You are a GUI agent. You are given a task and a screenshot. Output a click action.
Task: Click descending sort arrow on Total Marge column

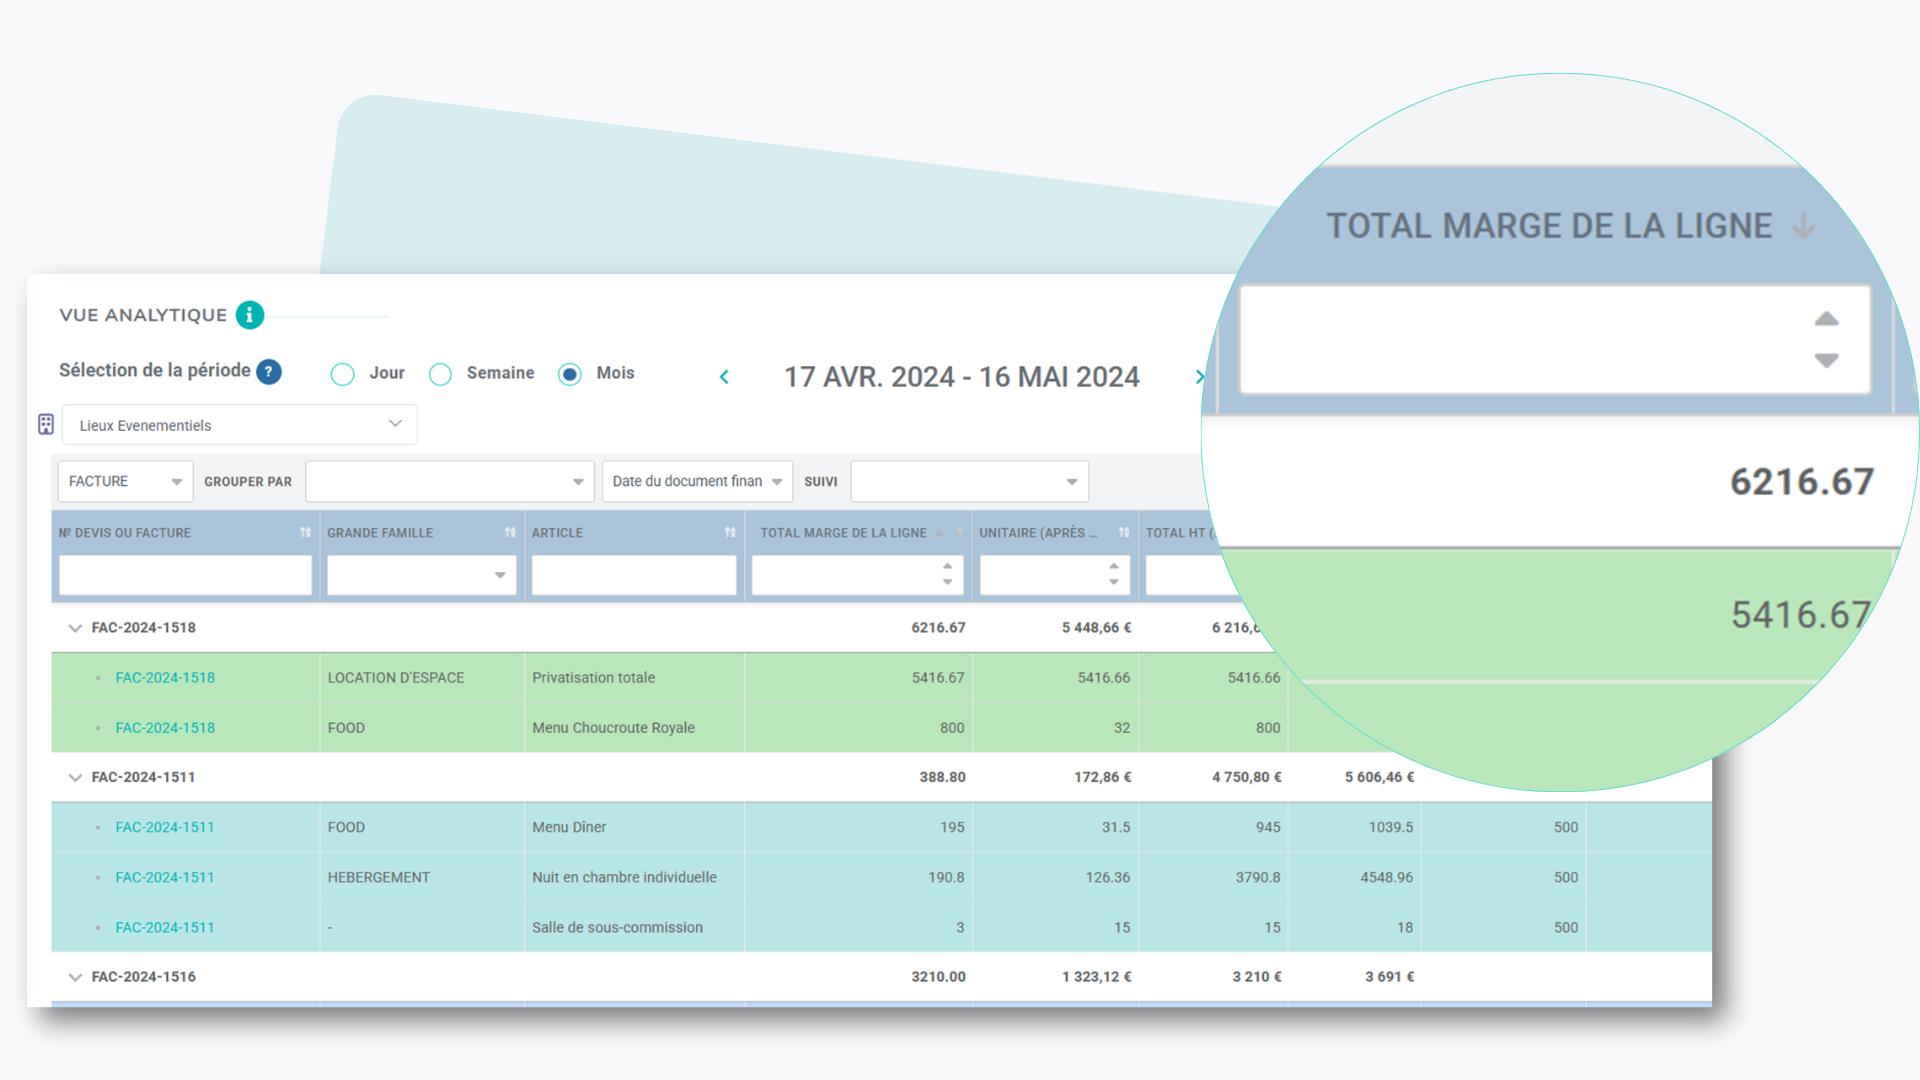pos(939,533)
